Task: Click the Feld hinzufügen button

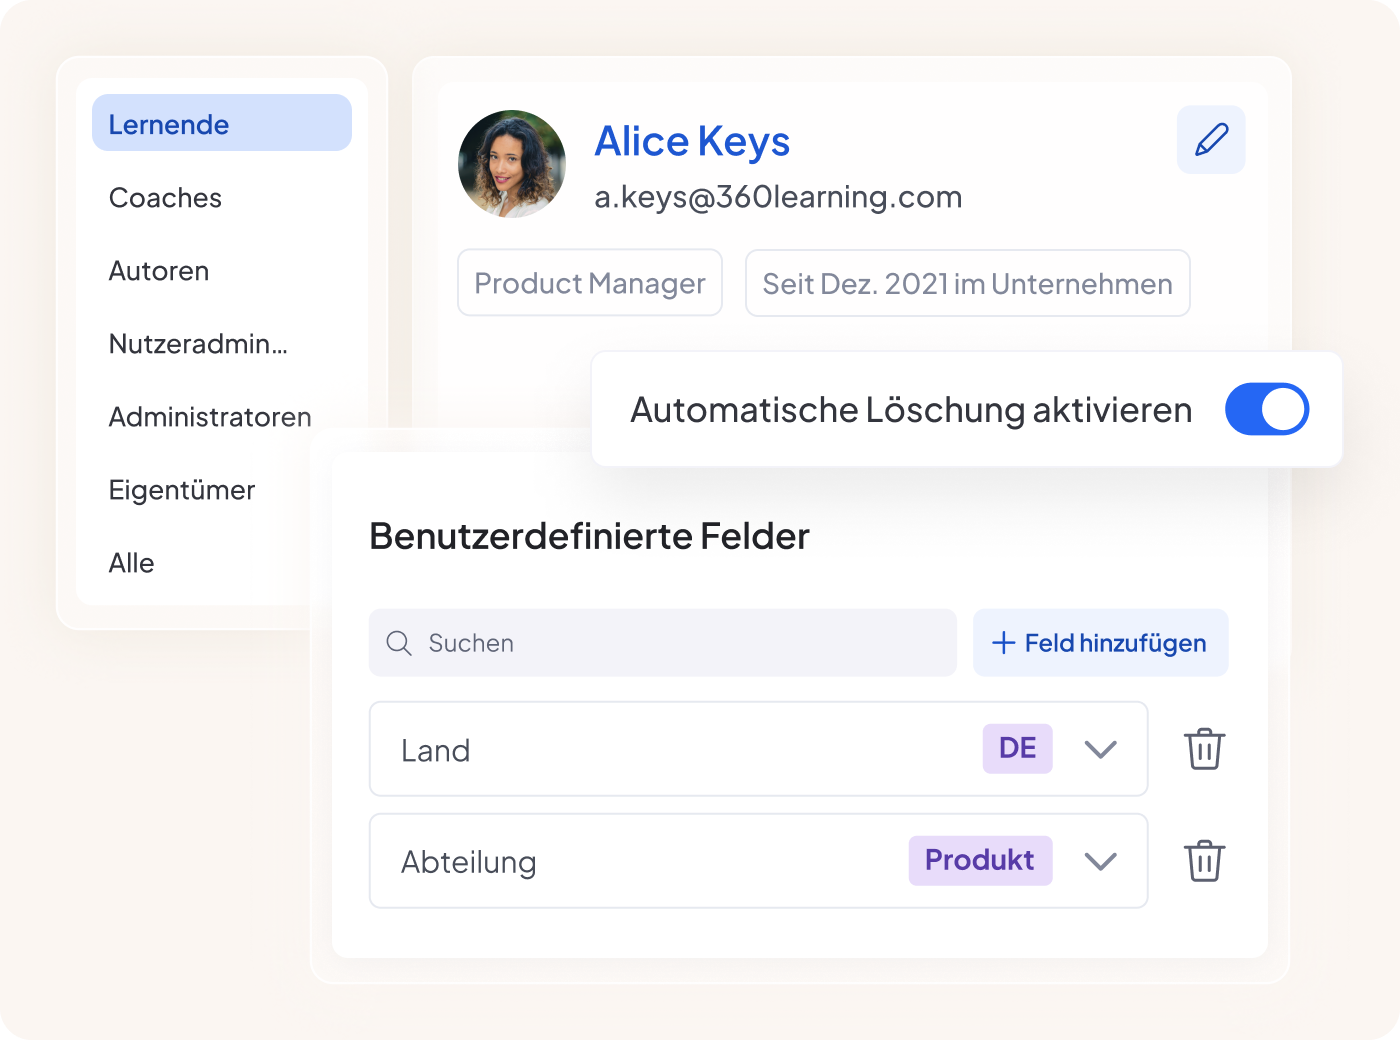Action: click(1100, 643)
